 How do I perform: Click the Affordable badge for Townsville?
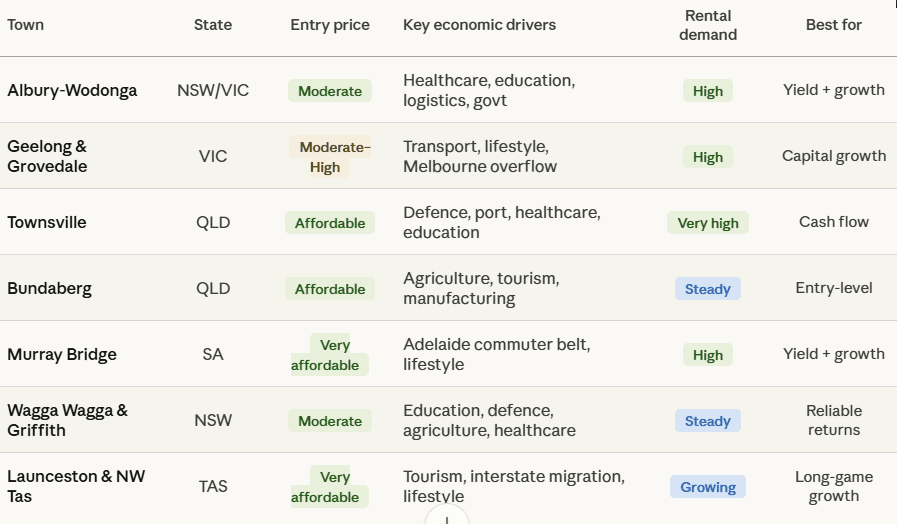(x=330, y=223)
